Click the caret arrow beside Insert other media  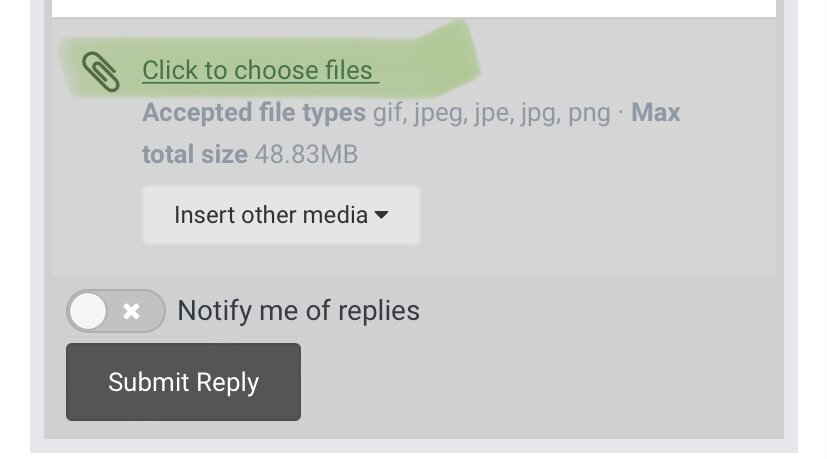tap(381, 215)
